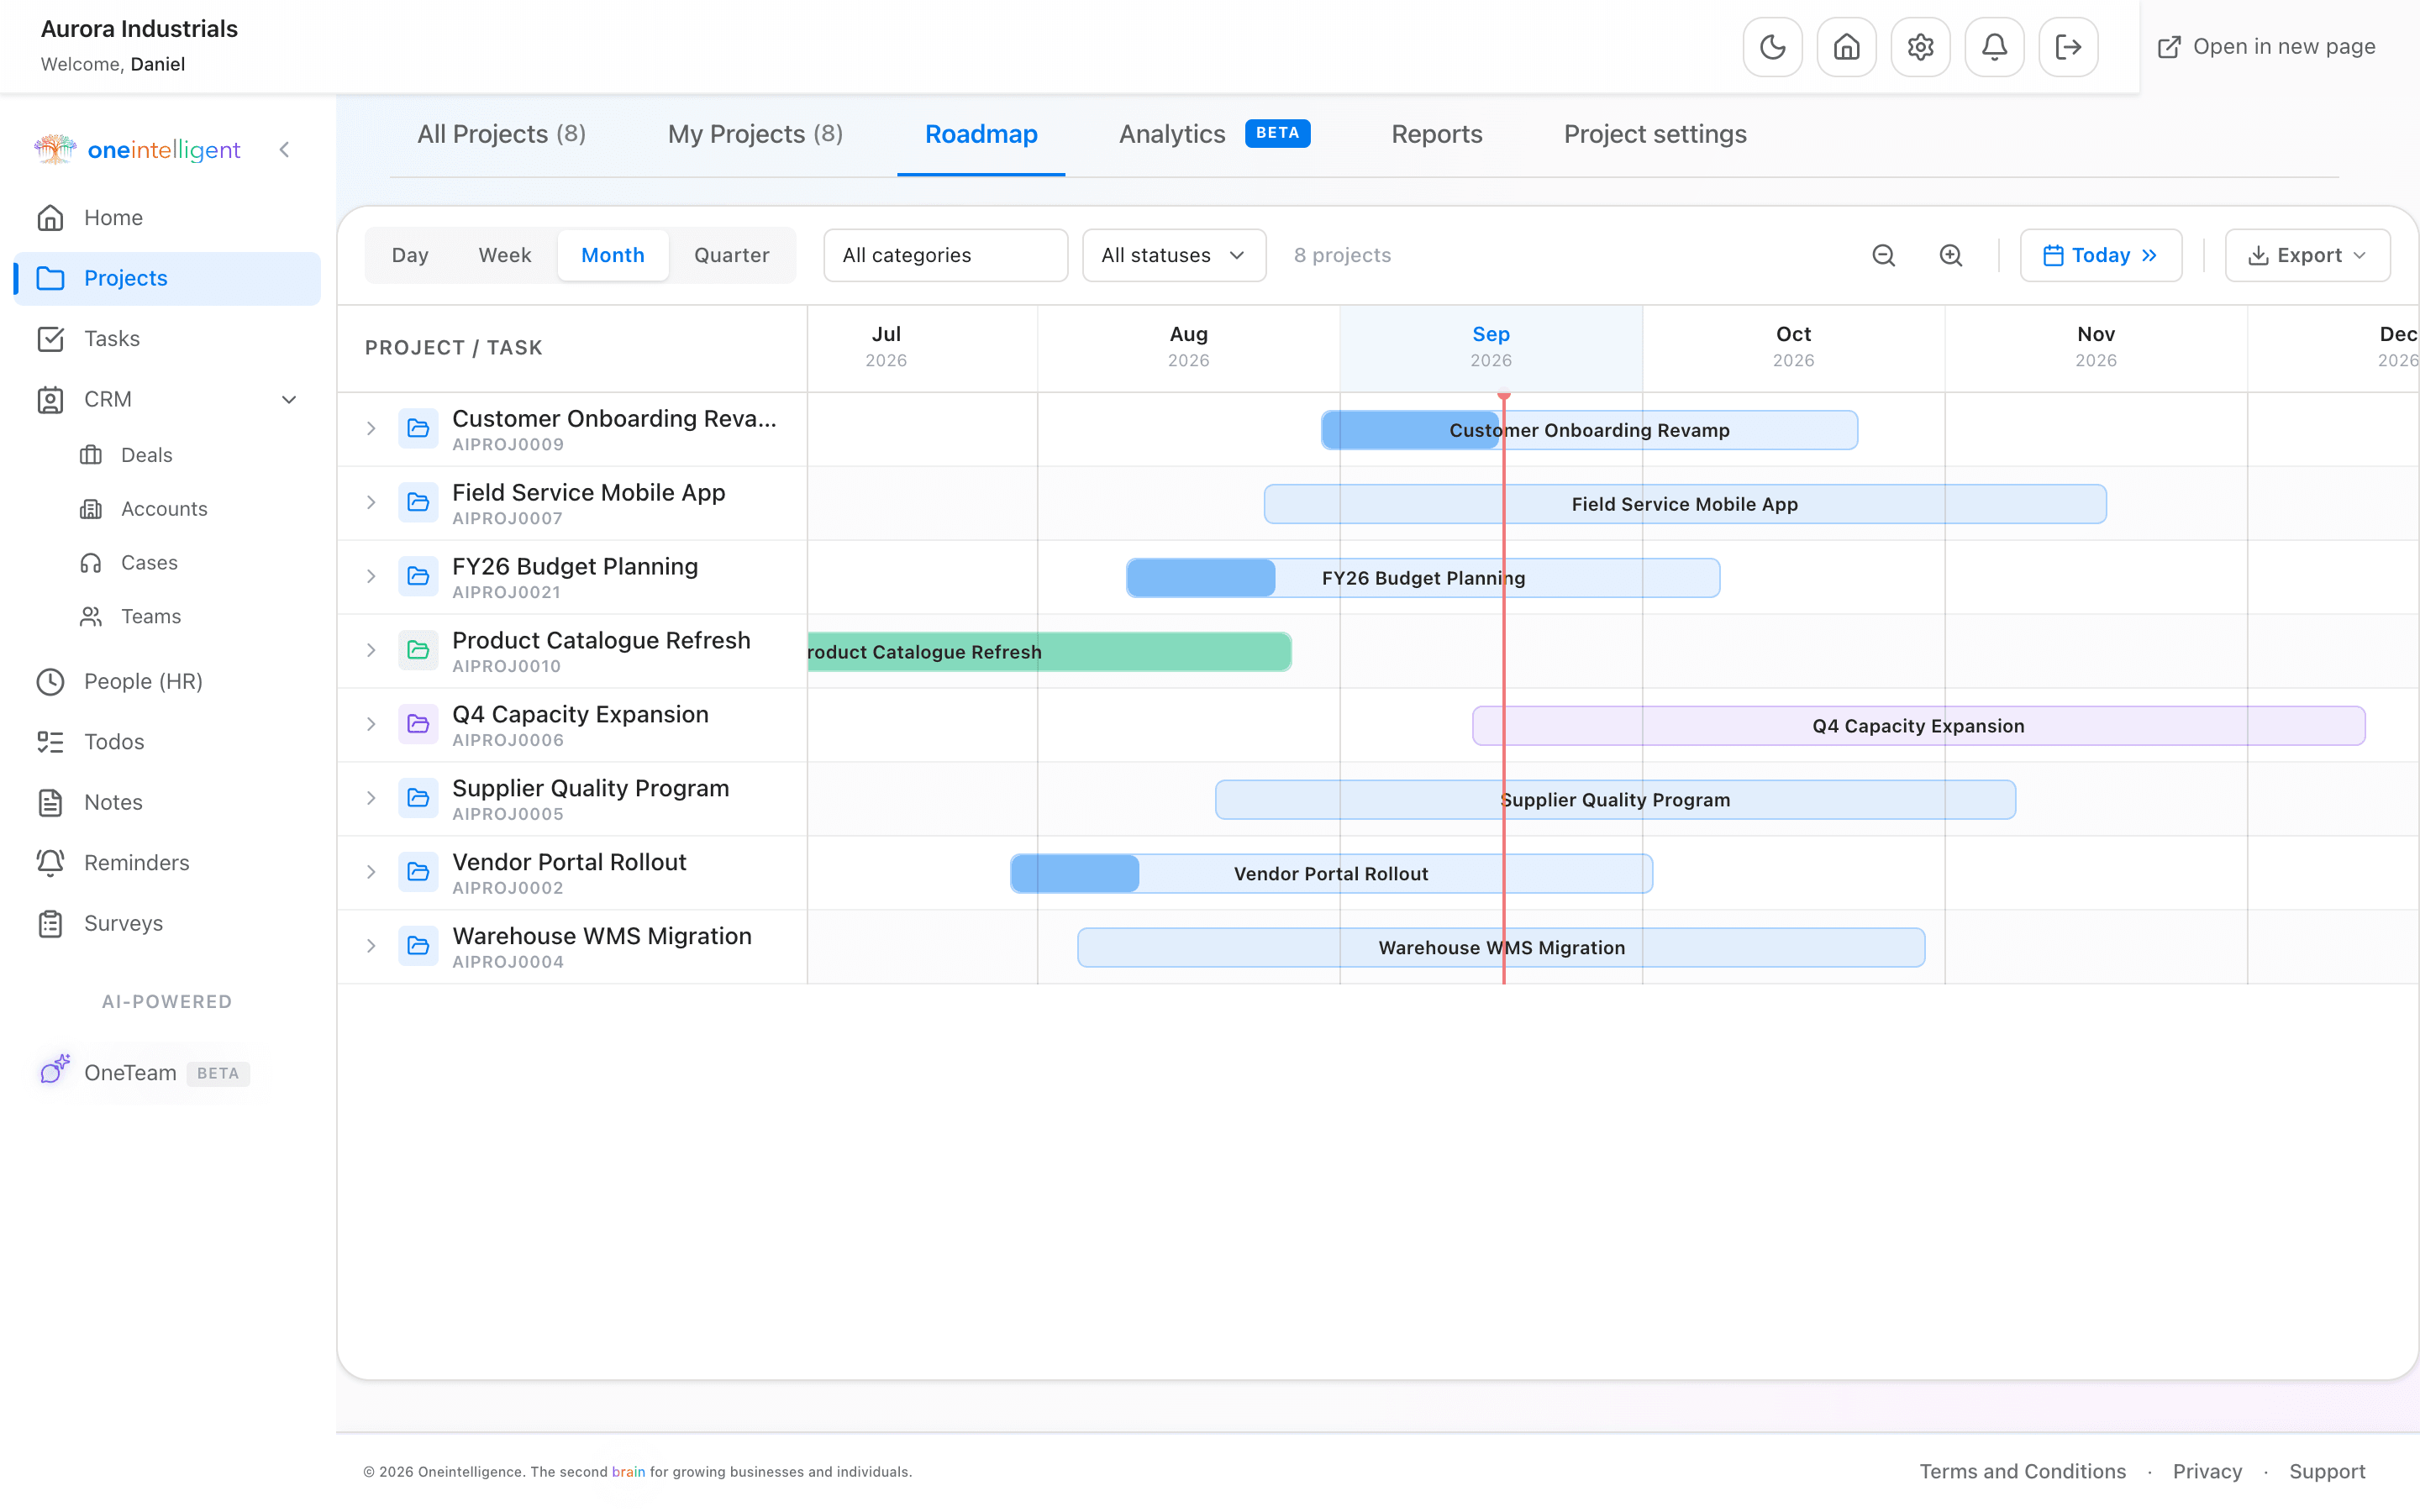Viewport: 2420px width, 1512px height.
Task: Collapse the CRM sidebar section
Action: click(289, 400)
